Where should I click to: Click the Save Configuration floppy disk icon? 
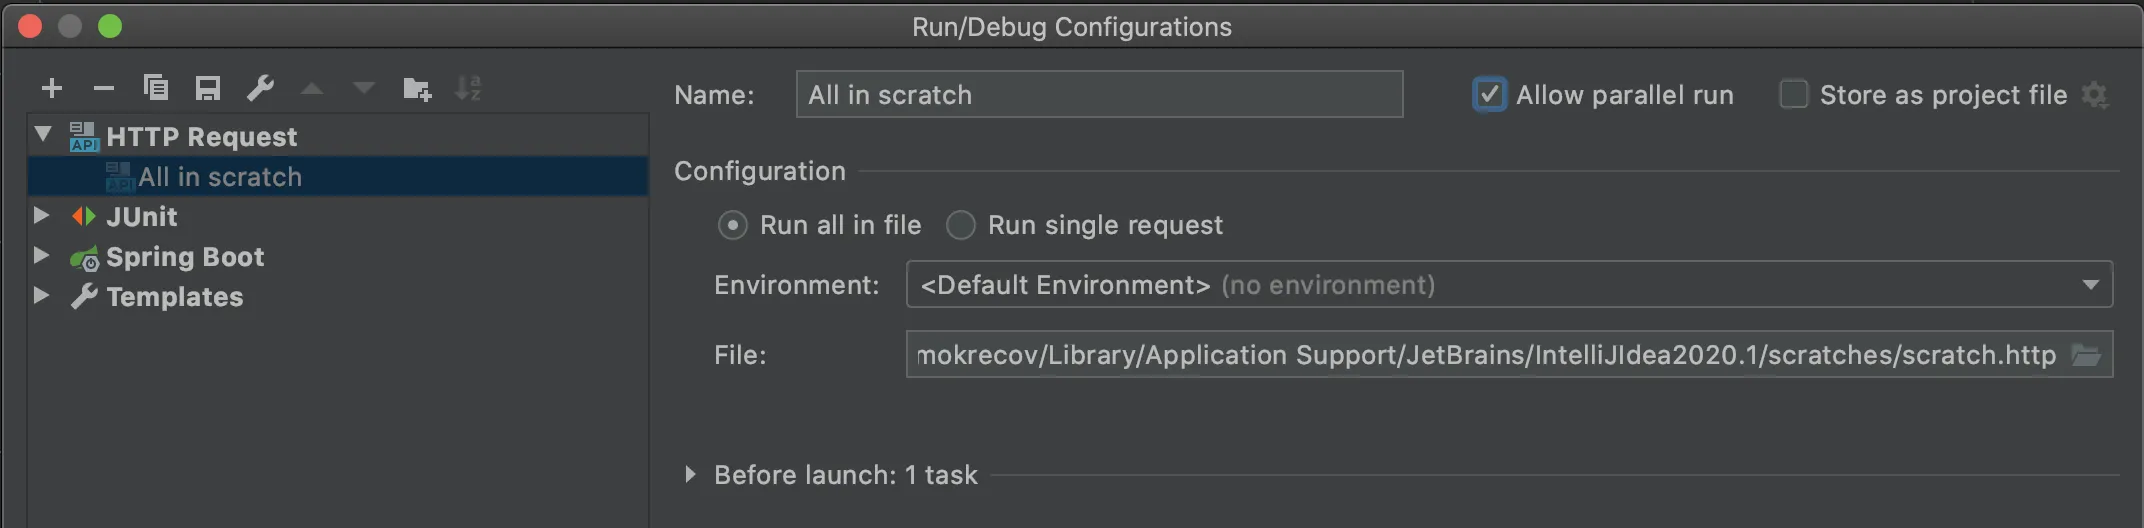[x=208, y=89]
